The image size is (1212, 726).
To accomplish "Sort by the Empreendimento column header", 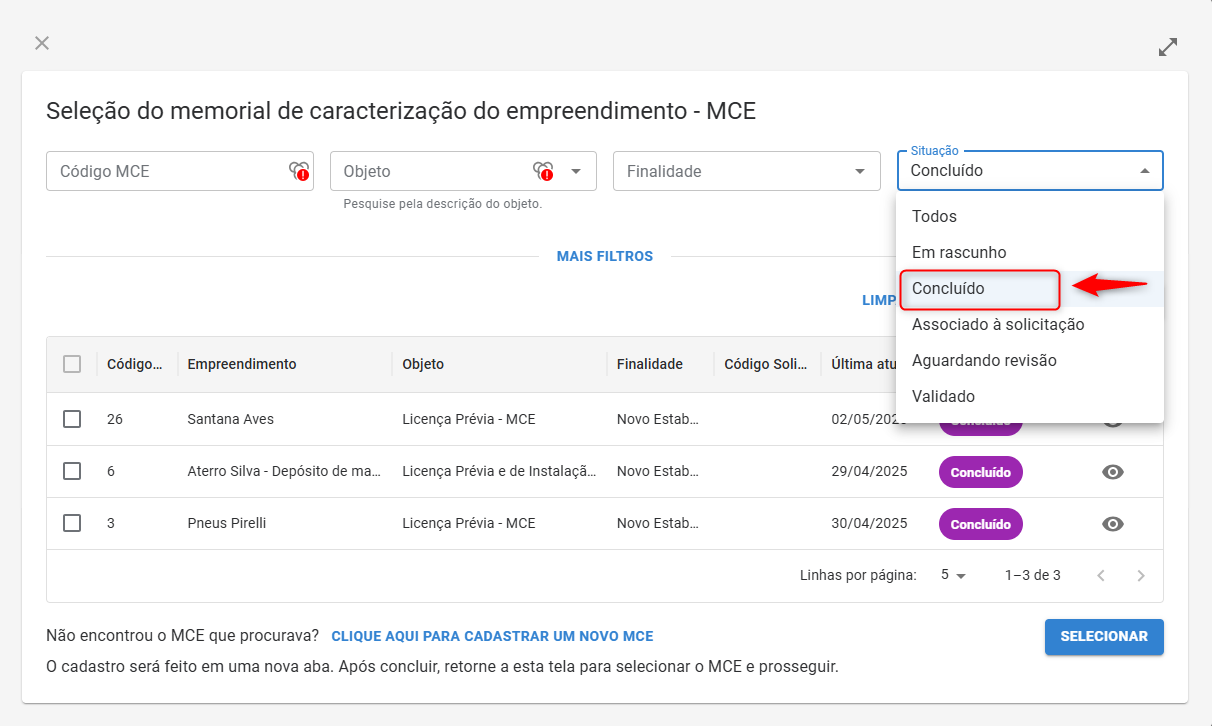I will (242, 364).
